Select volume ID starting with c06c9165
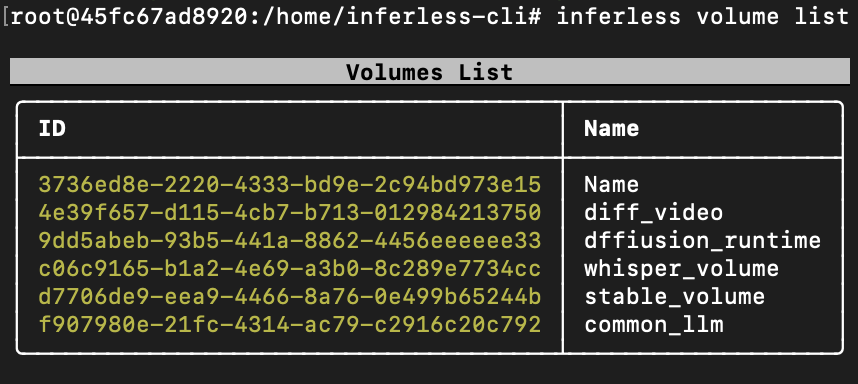The height and width of the screenshot is (384, 858). [x=290, y=269]
